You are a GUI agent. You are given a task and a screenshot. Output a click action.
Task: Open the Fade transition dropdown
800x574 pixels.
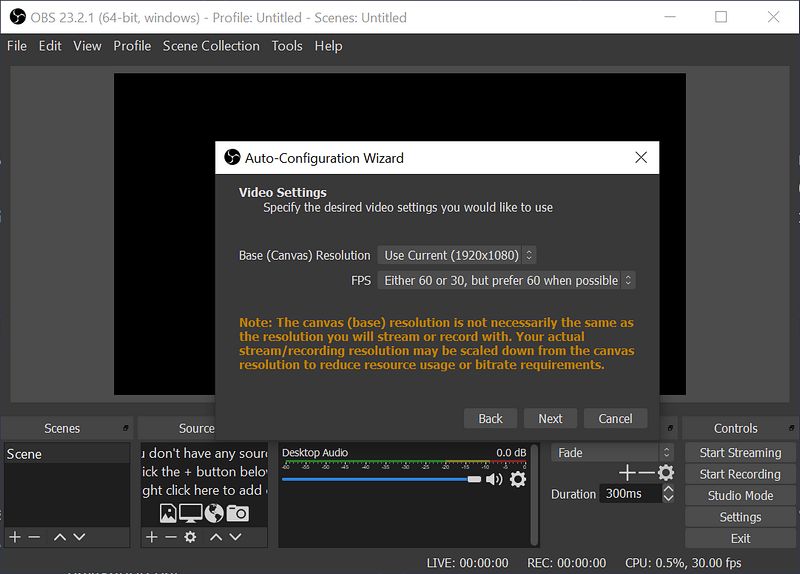612,453
